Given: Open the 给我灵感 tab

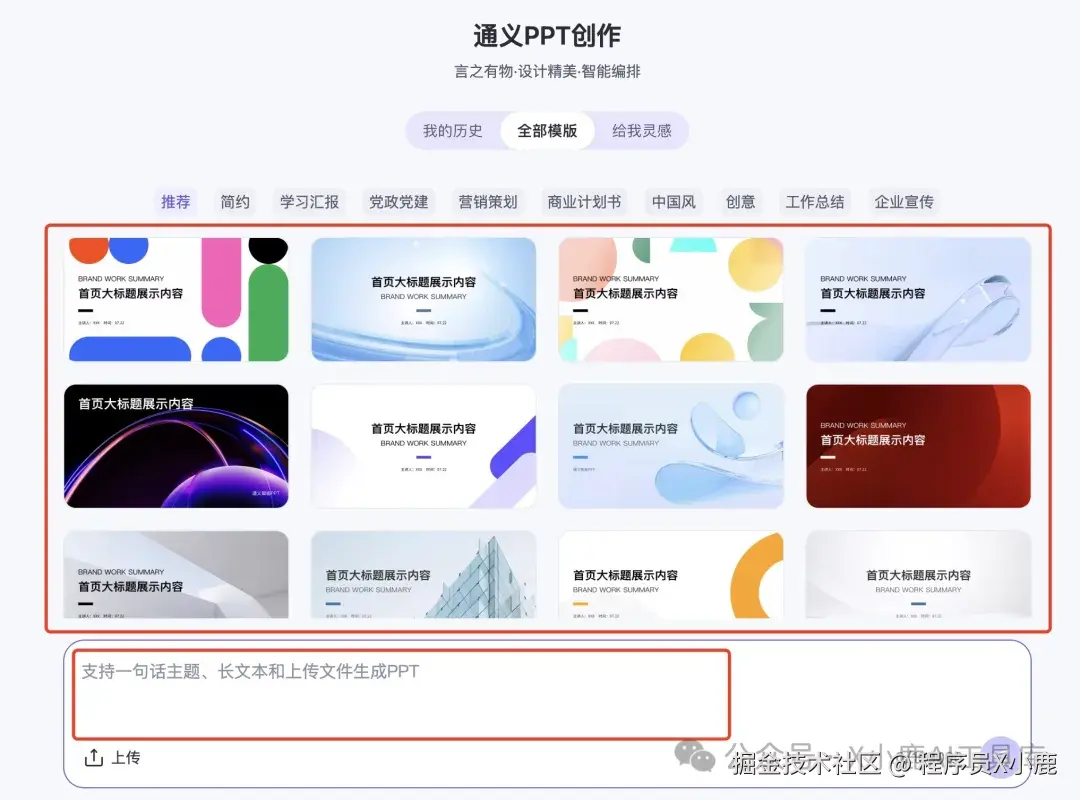Looking at the screenshot, I should pyautogui.click(x=640, y=130).
